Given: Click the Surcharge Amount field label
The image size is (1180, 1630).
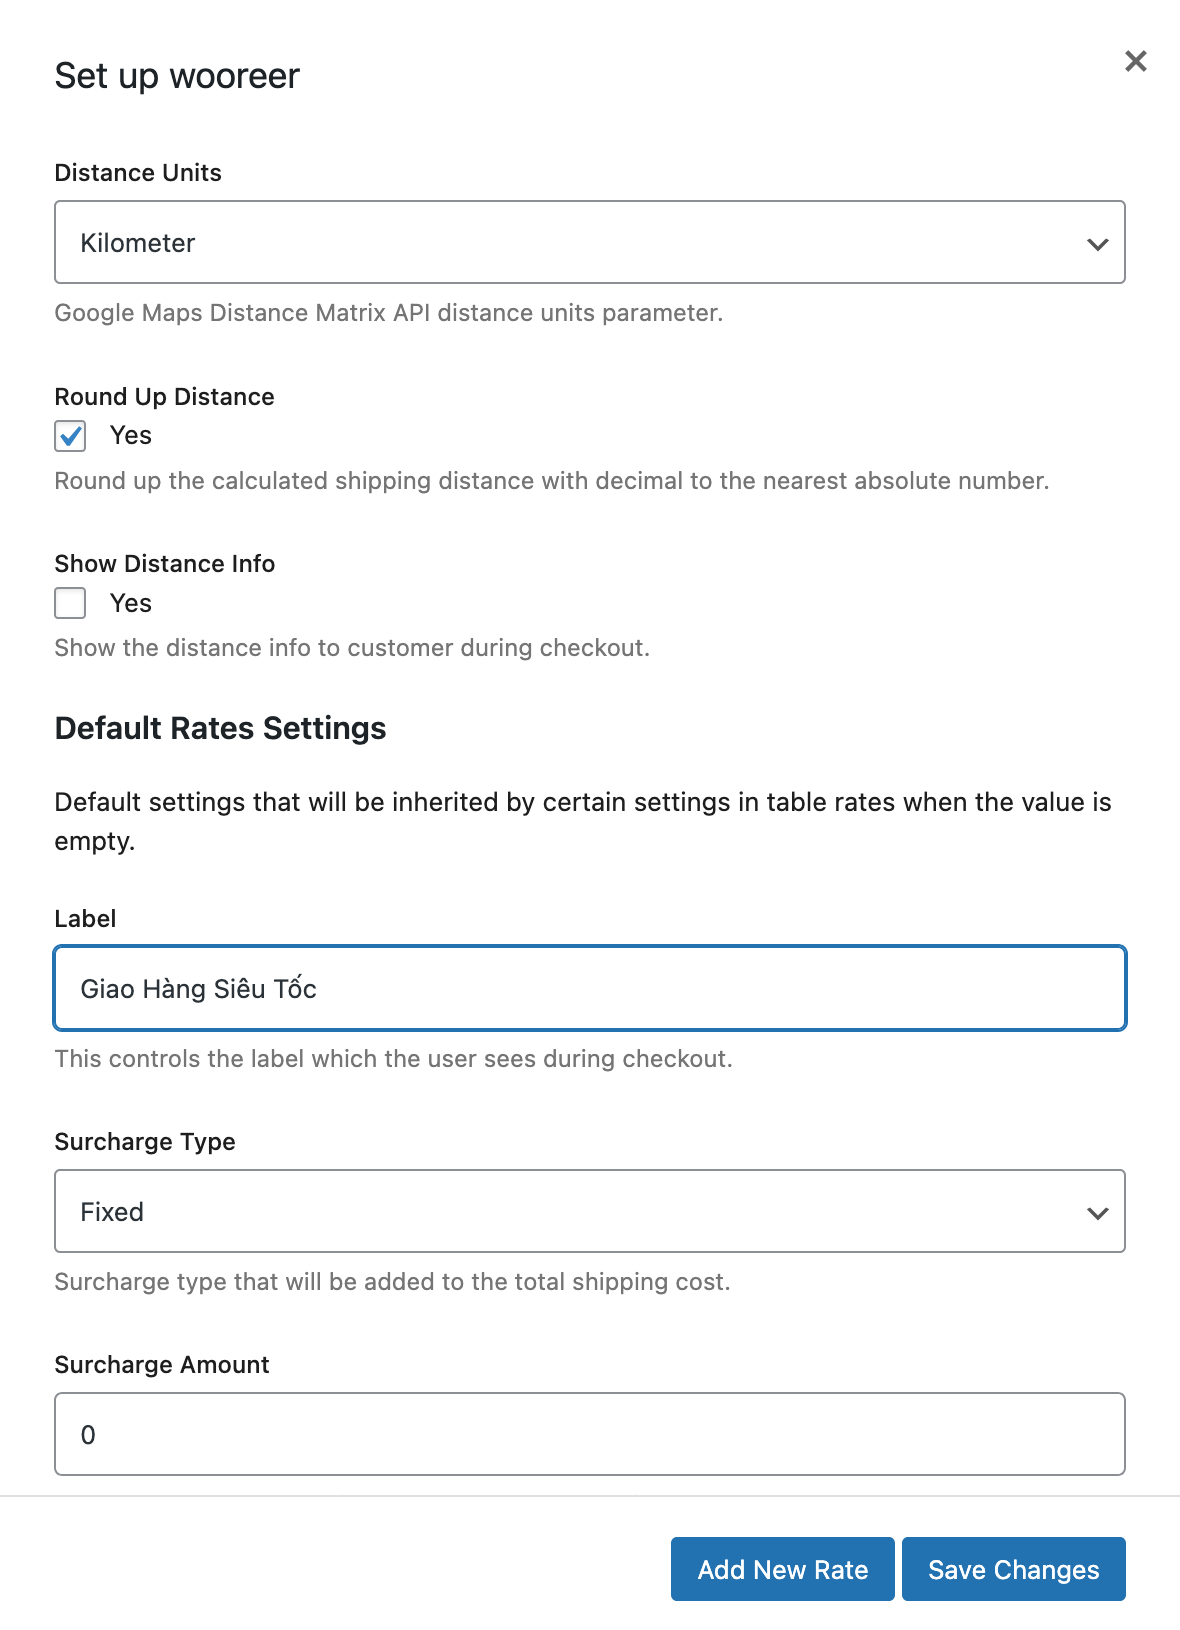Looking at the screenshot, I should point(162,1365).
